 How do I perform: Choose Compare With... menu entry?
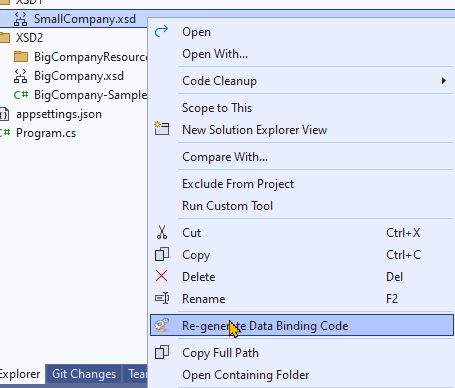tap(225, 157)
